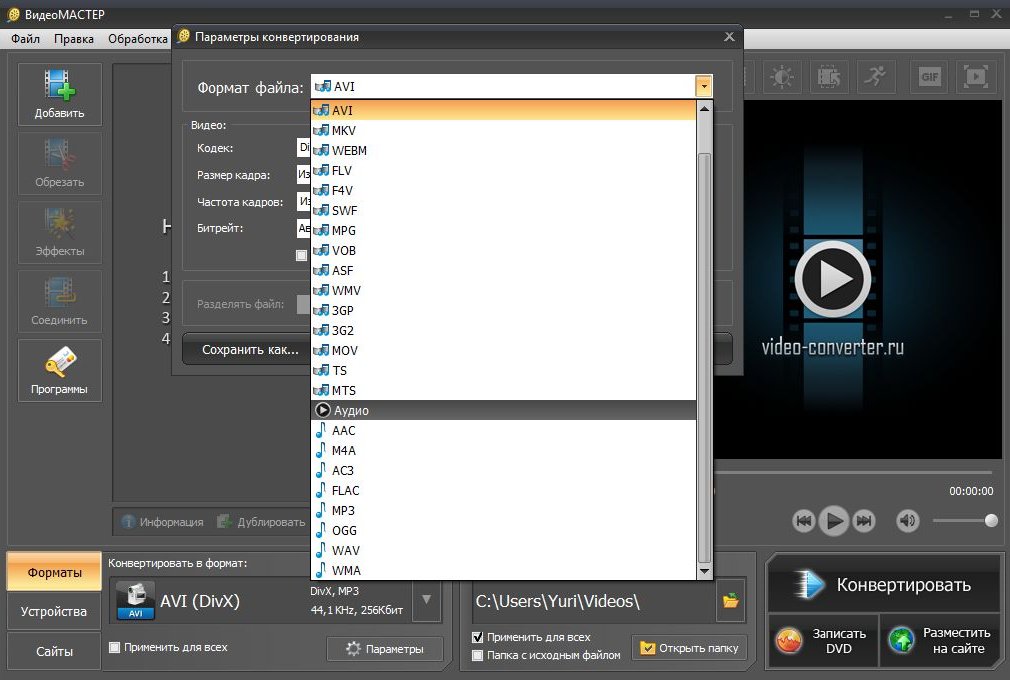Image resolution: width=1010 pixels, height=680 pixels.
Task: Open the Правка menu
Action: (x=73, y=39)
